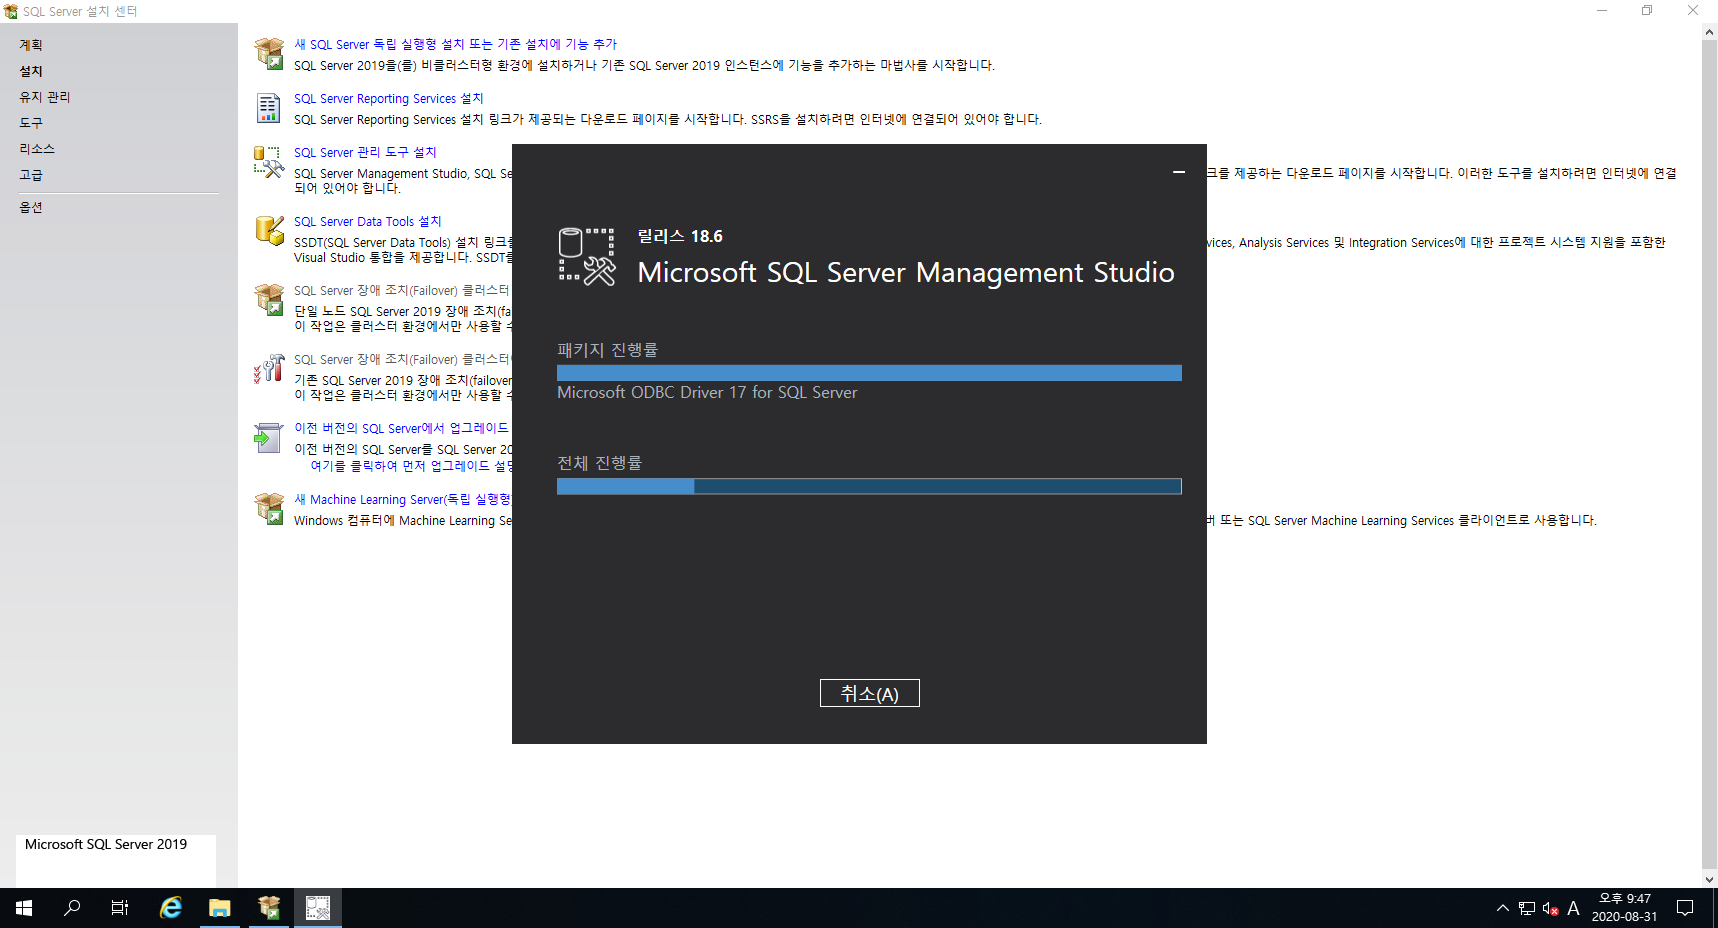
Task: Click the SQL Server Reporting Services install icon
Action: [269, 108]
